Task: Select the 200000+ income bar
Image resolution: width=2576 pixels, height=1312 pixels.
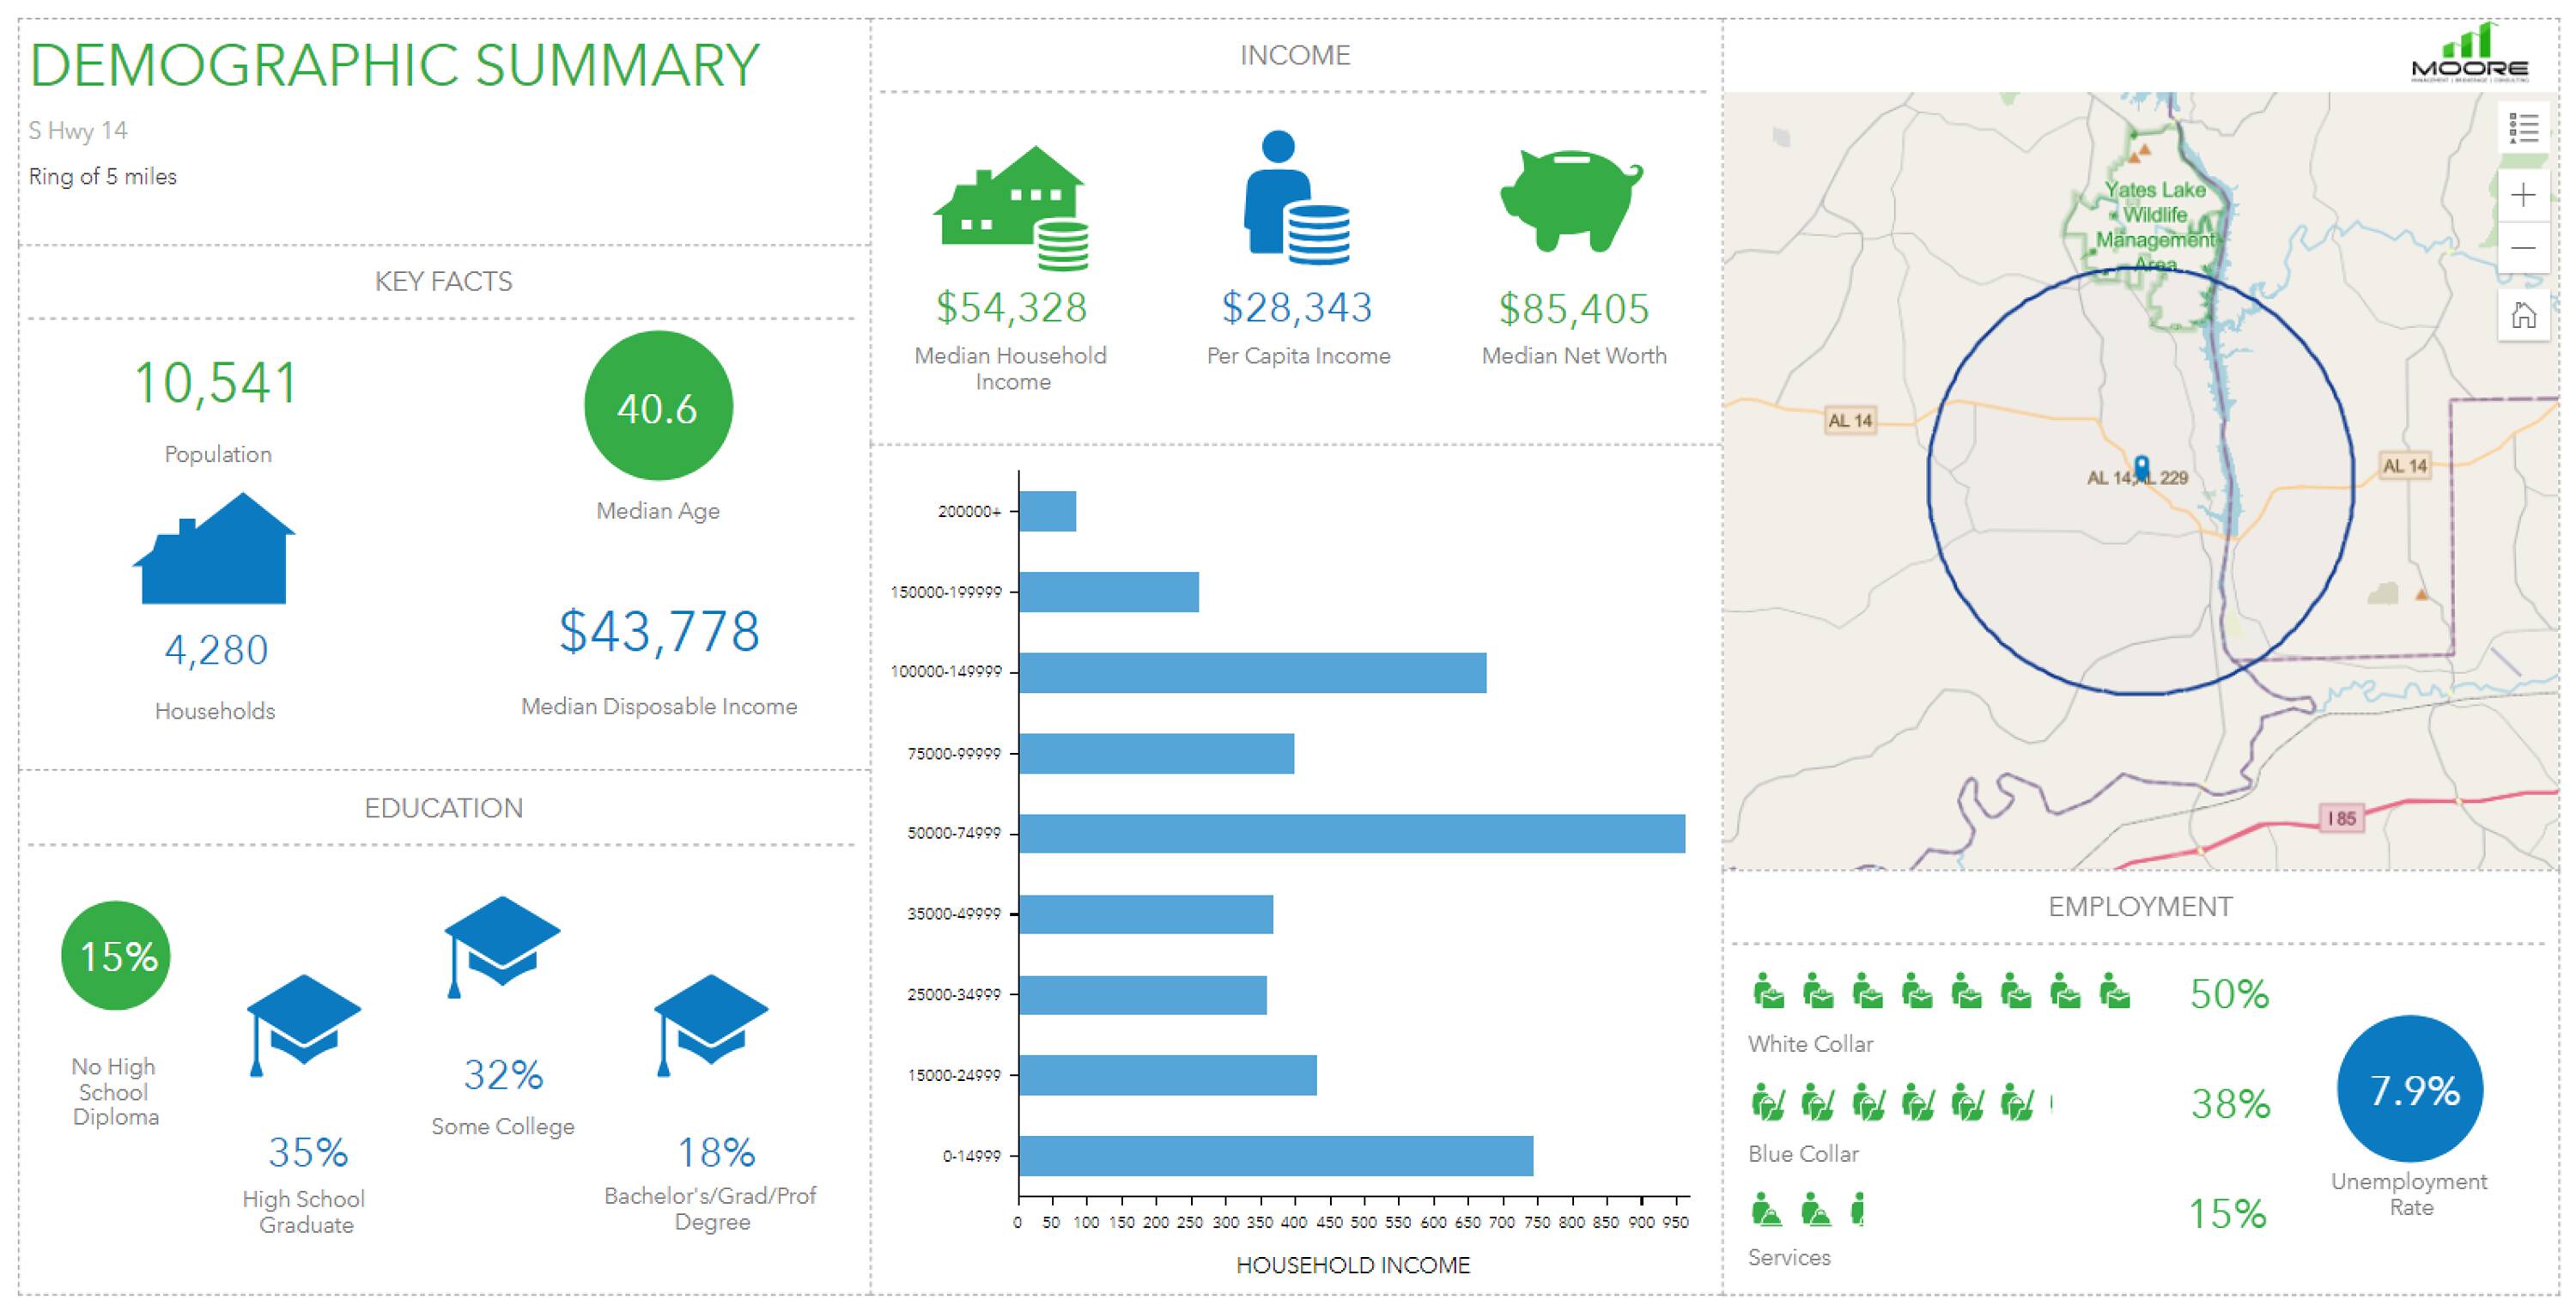Action: coord(1047,511)
